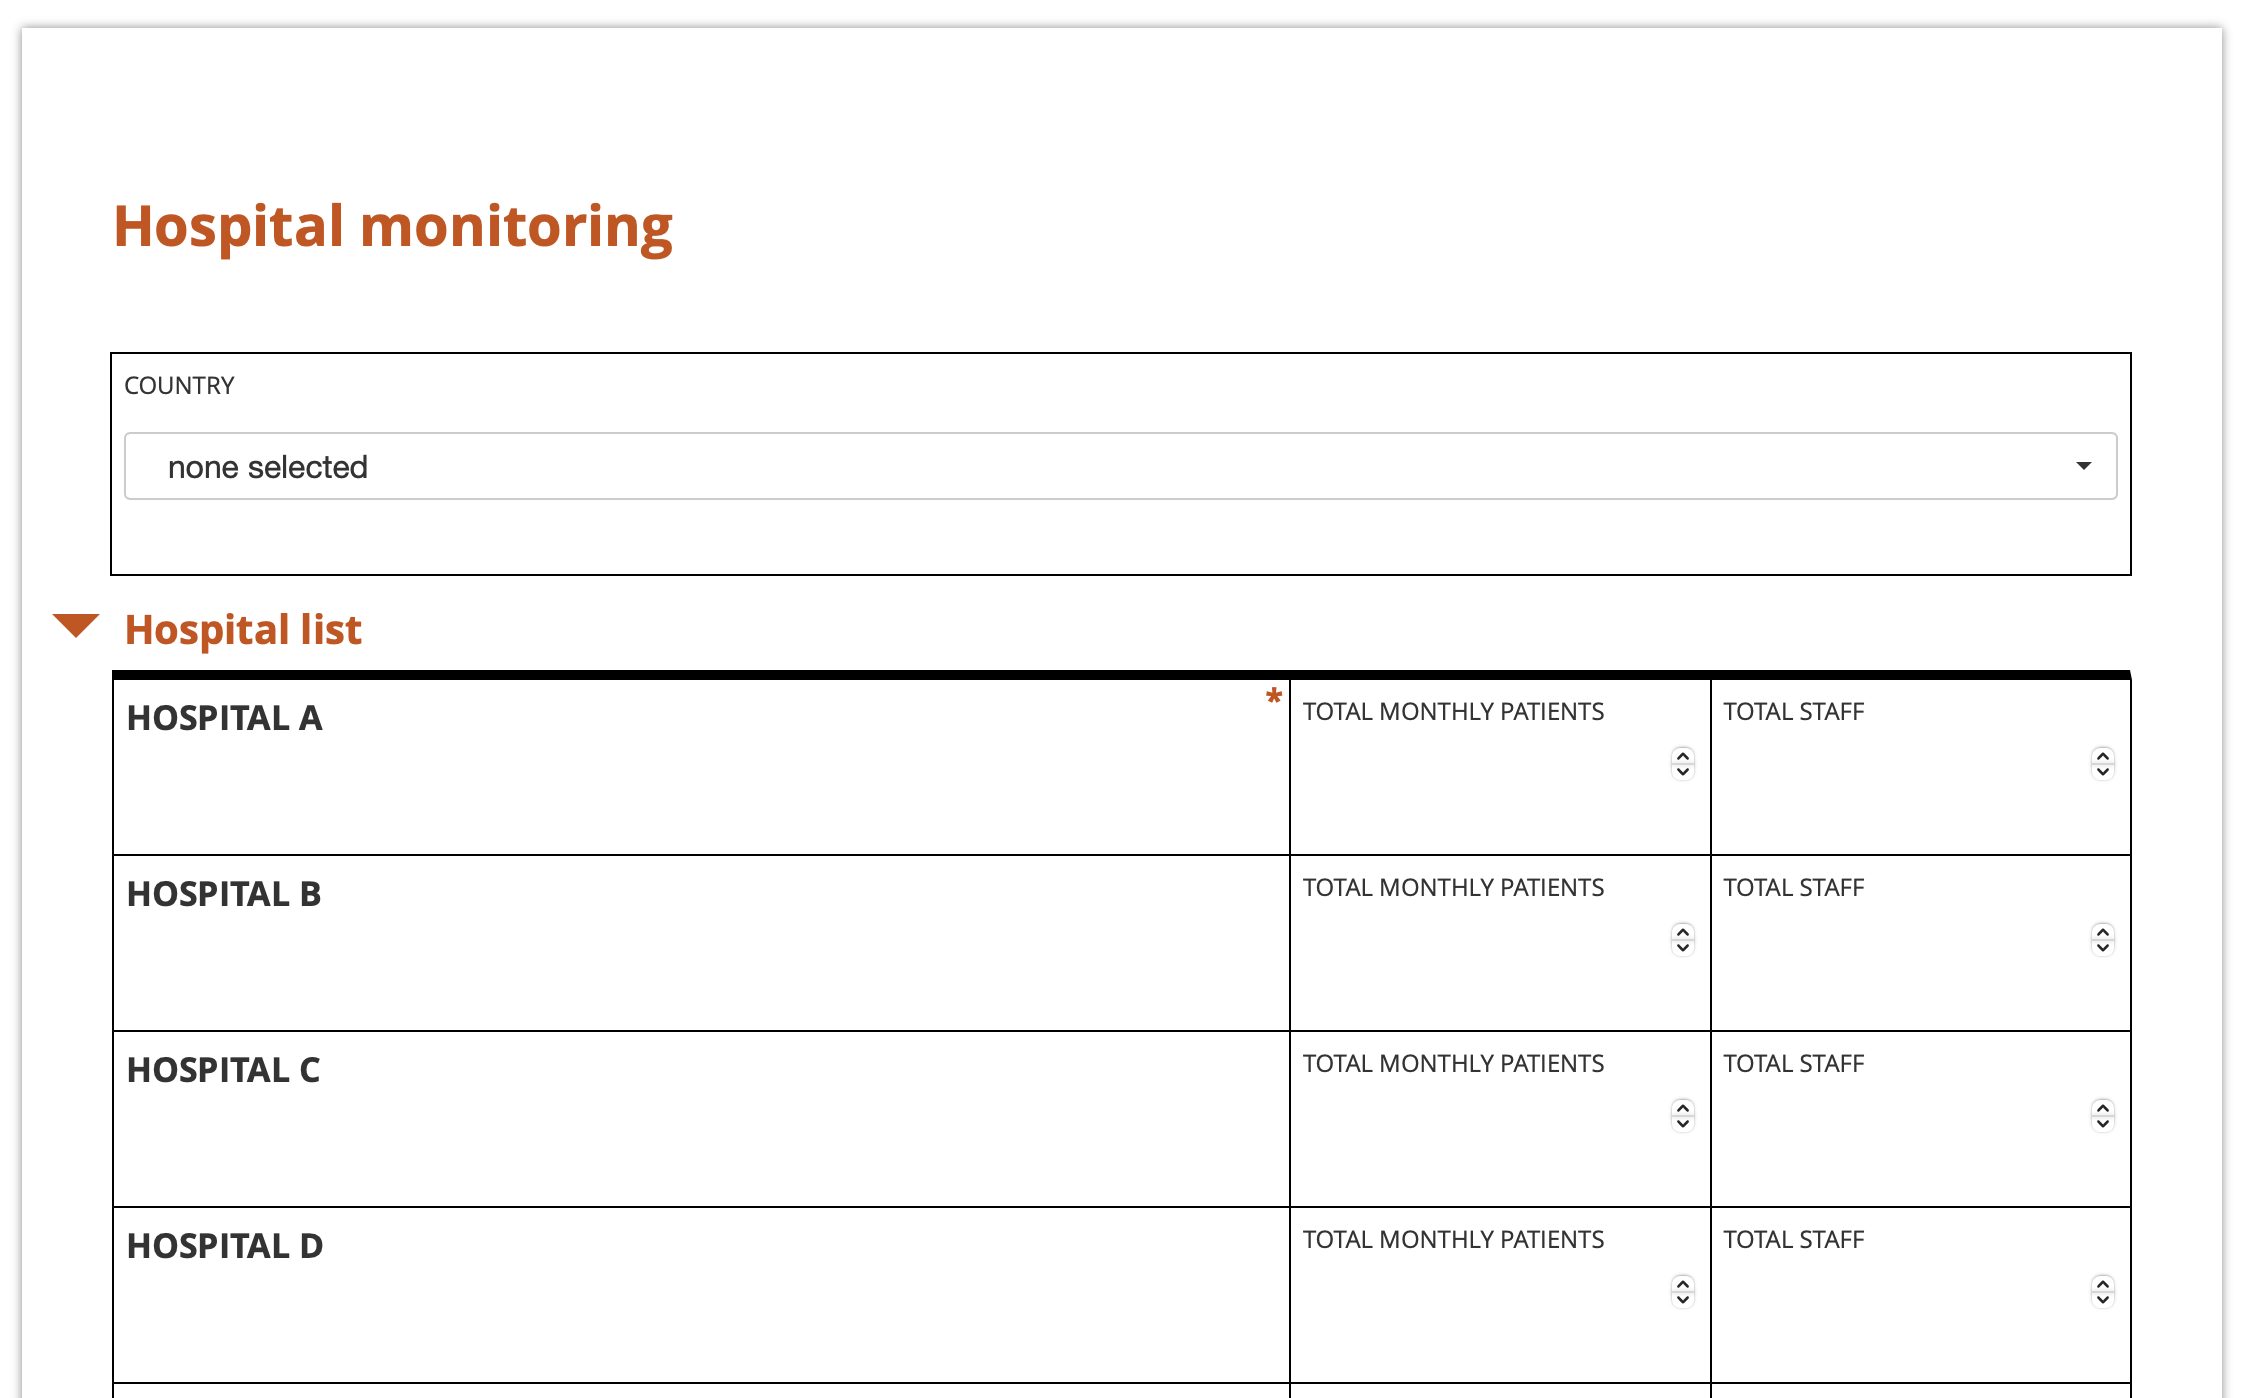Click the Hospital list section heading
Viewport: 2254px width, 1398px height.
pyautogui.click(x=243, y=630)
